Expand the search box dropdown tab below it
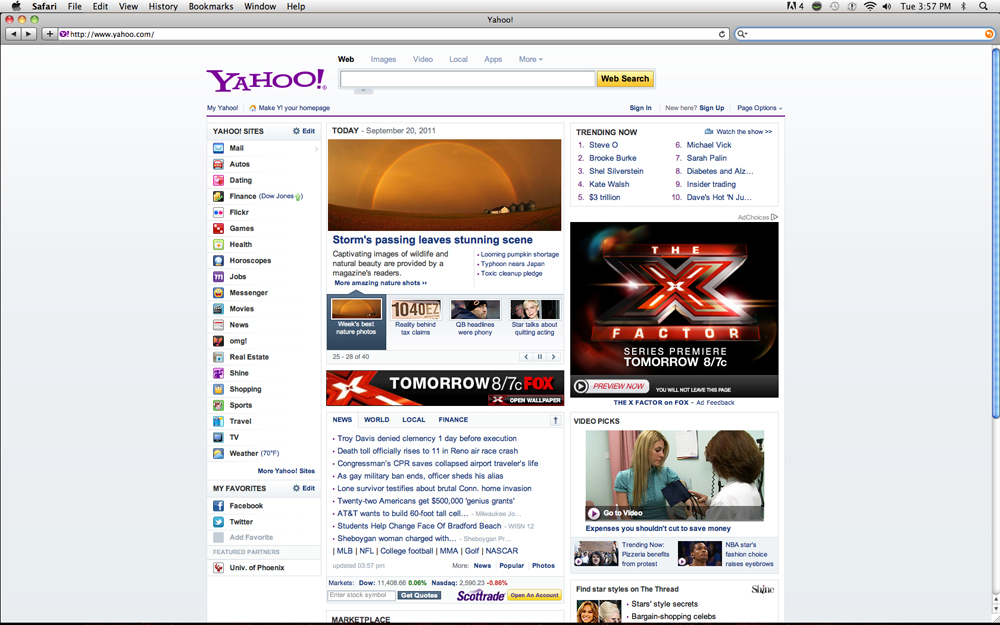Screen dimensions: 1000x625 tap(363, 91)
